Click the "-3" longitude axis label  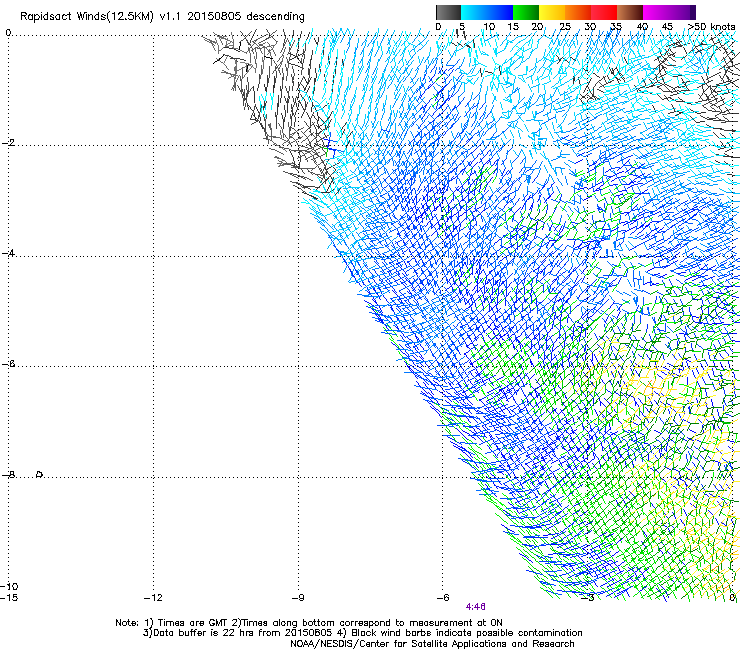point(588,598)
